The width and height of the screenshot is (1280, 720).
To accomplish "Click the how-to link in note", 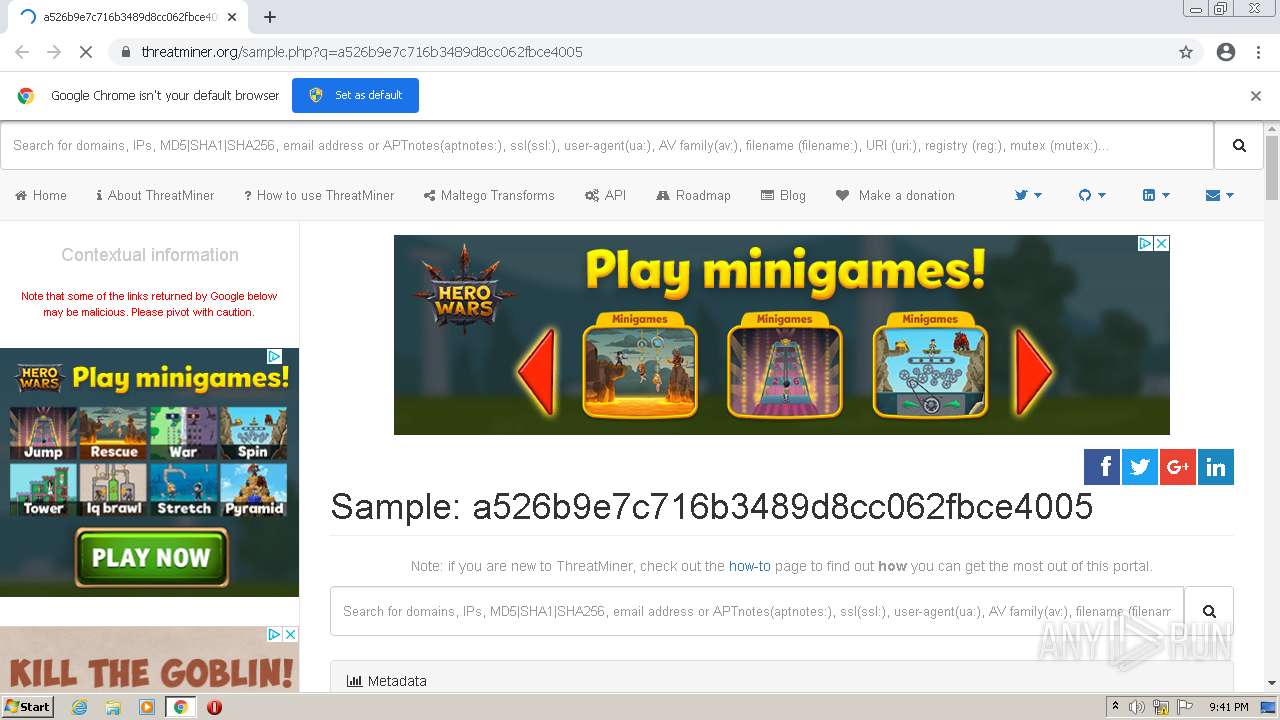I will click(750, 566).
